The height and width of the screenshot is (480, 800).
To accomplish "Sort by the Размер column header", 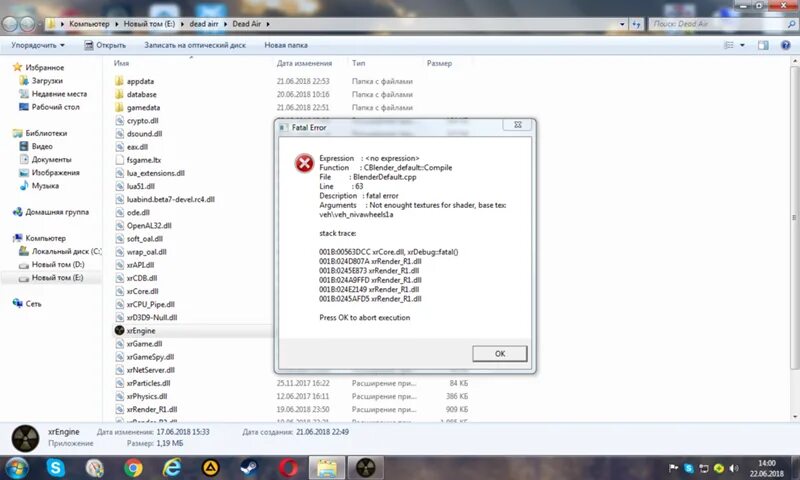I will click(x=439, y=63).
